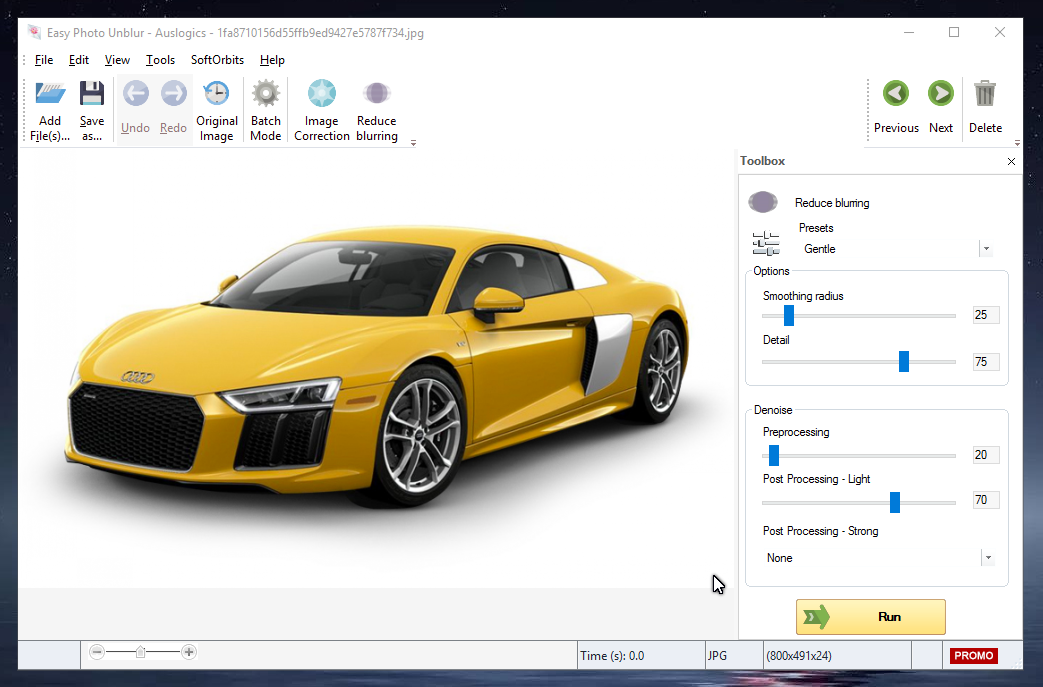Open the Help menu
The width and height of the screenshot is (1043, 687).
(x=272, y=60)
